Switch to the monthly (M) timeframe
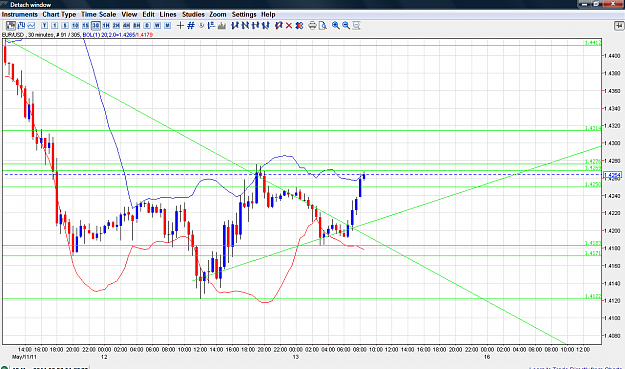This screenshot has width=625, height=369. 167,26
